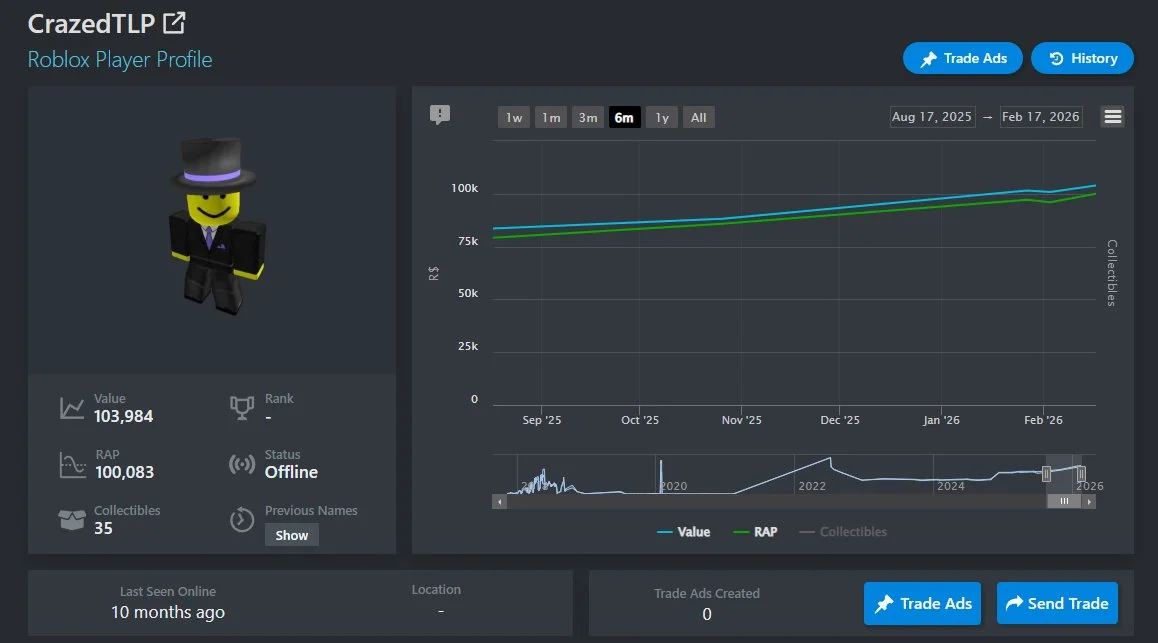Screen dimensions: 1158x643
Task: Click the Send Trade button
Action: [x=1057, y=603]
